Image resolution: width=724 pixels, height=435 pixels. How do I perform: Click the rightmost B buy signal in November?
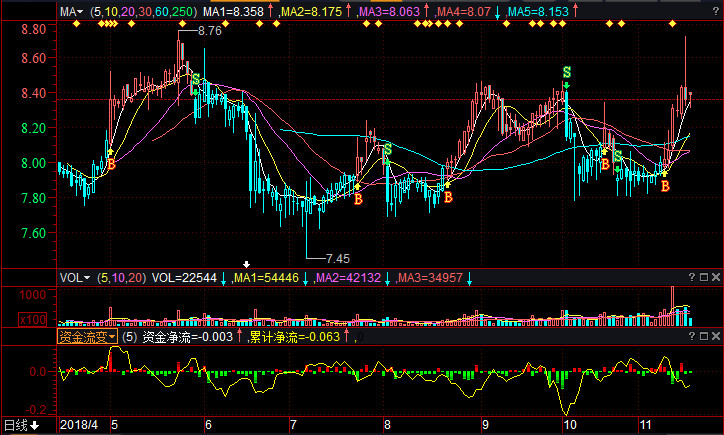click(x=664, y=186)
